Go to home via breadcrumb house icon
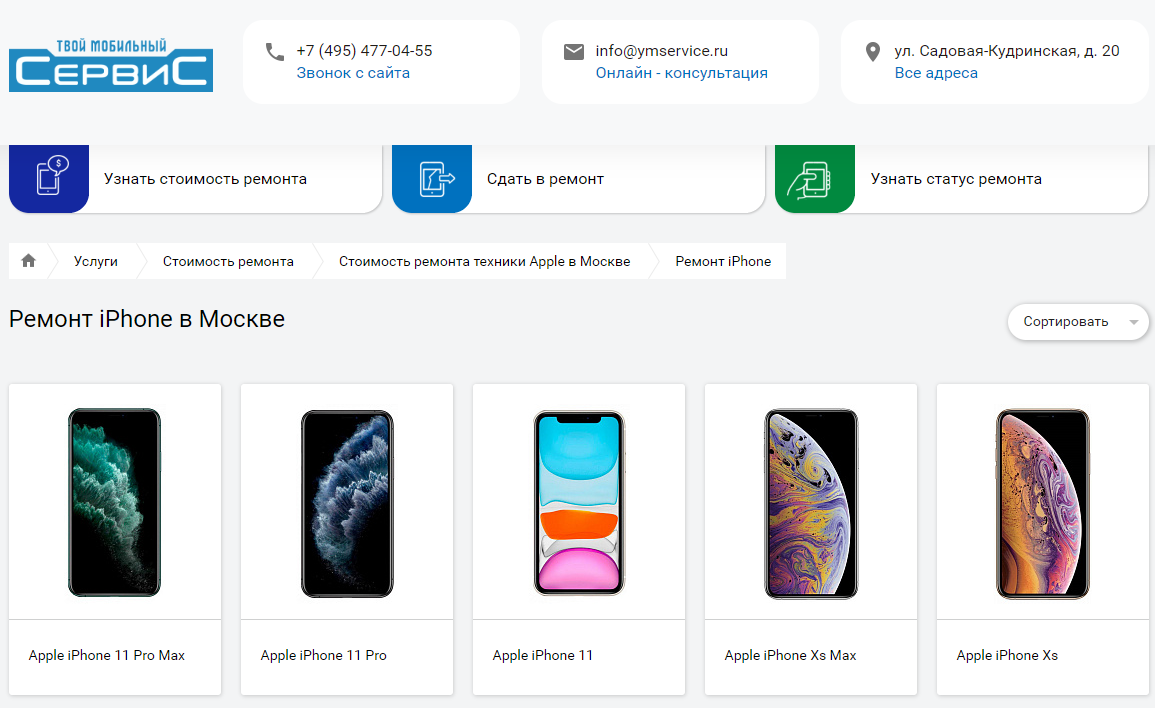This screenshot has width=1155, height=708. tap(29, 261)
